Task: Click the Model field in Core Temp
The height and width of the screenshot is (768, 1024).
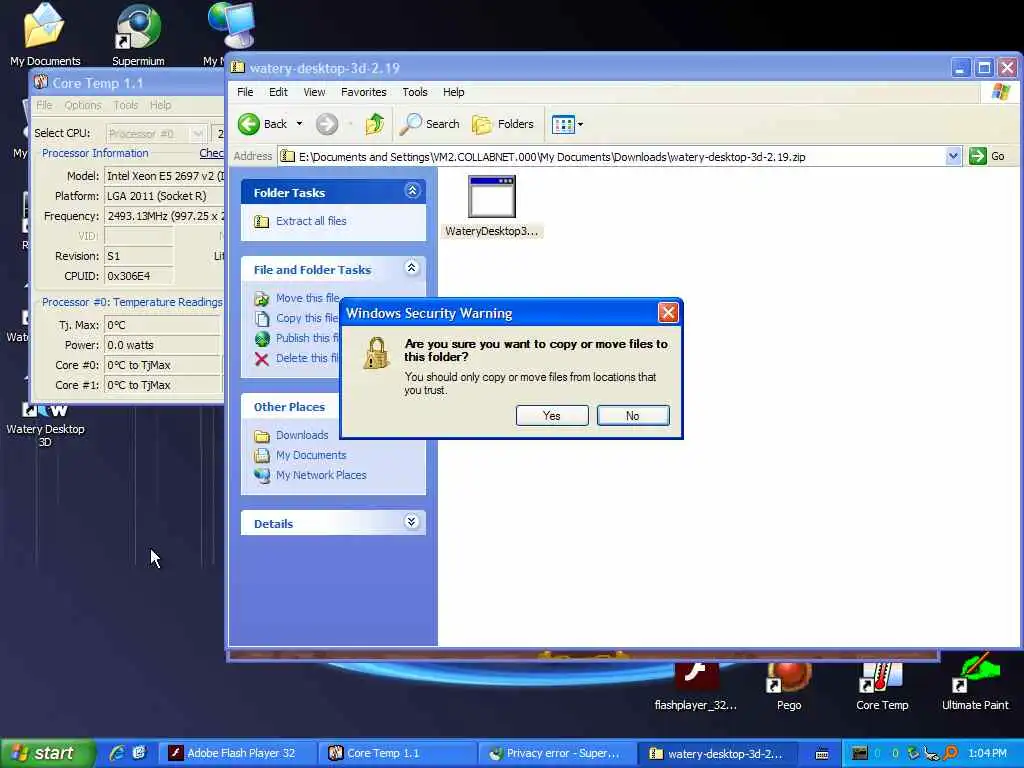Action: (165, 176)
